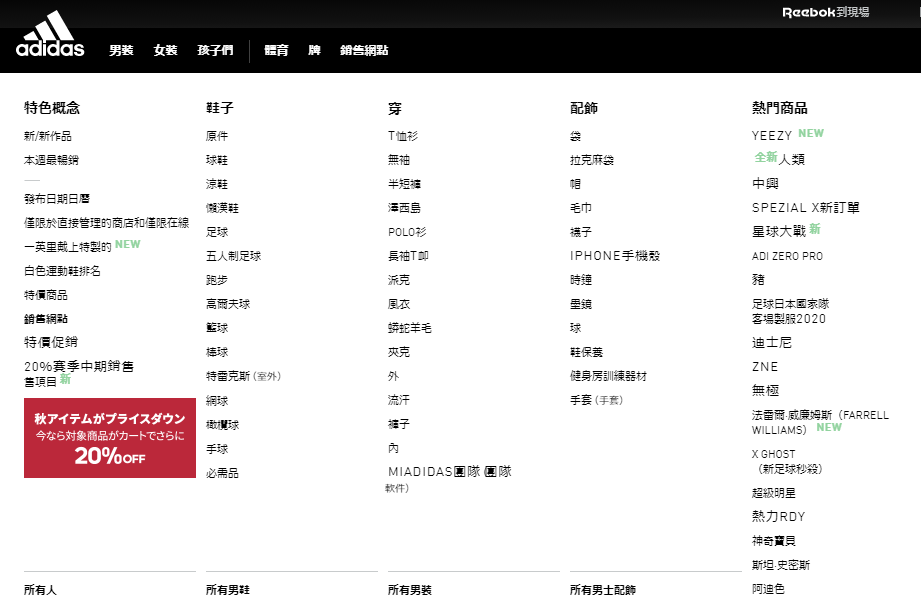Open ADI ZERO PRO link
Screen dimensions: 921x615
[x=787, y=256]
